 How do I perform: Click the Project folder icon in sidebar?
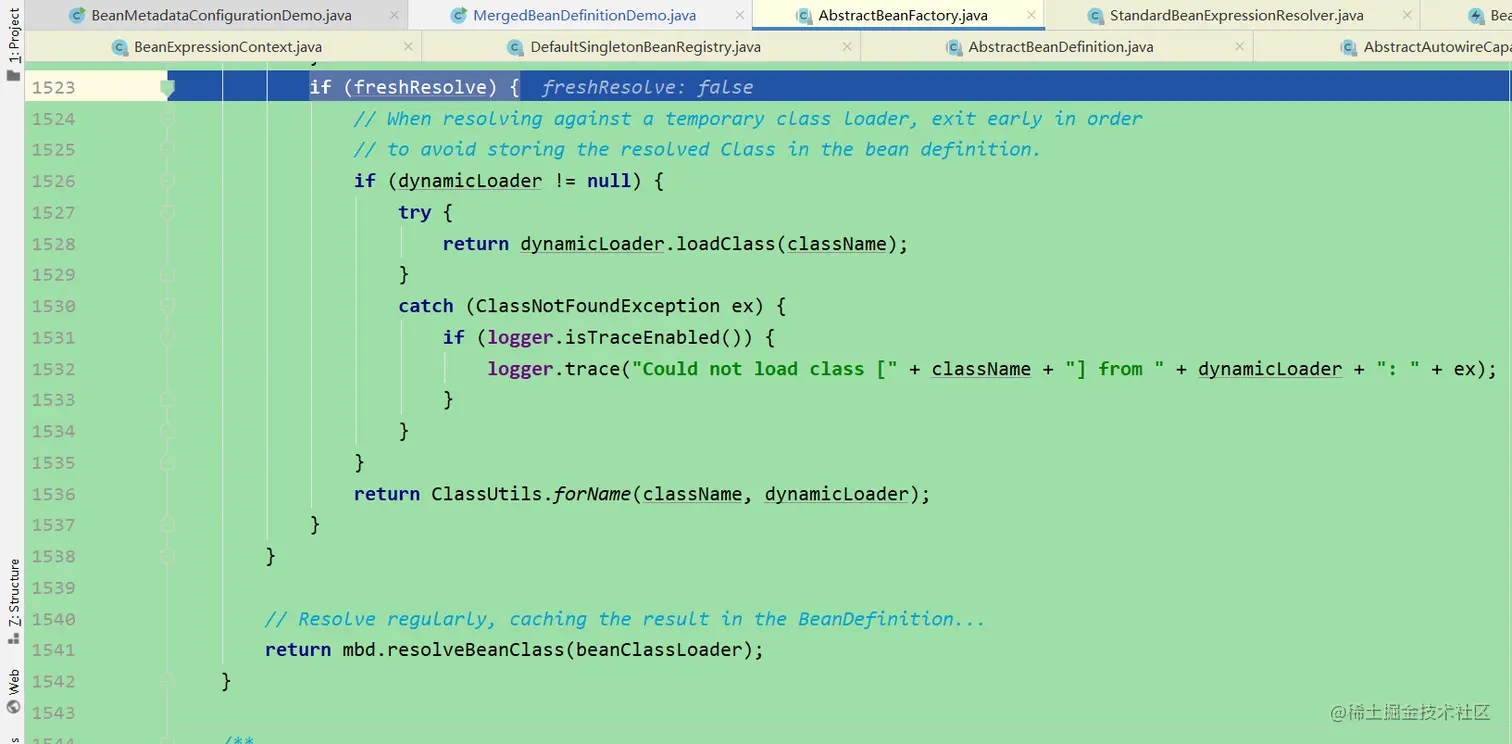point(13,76)
